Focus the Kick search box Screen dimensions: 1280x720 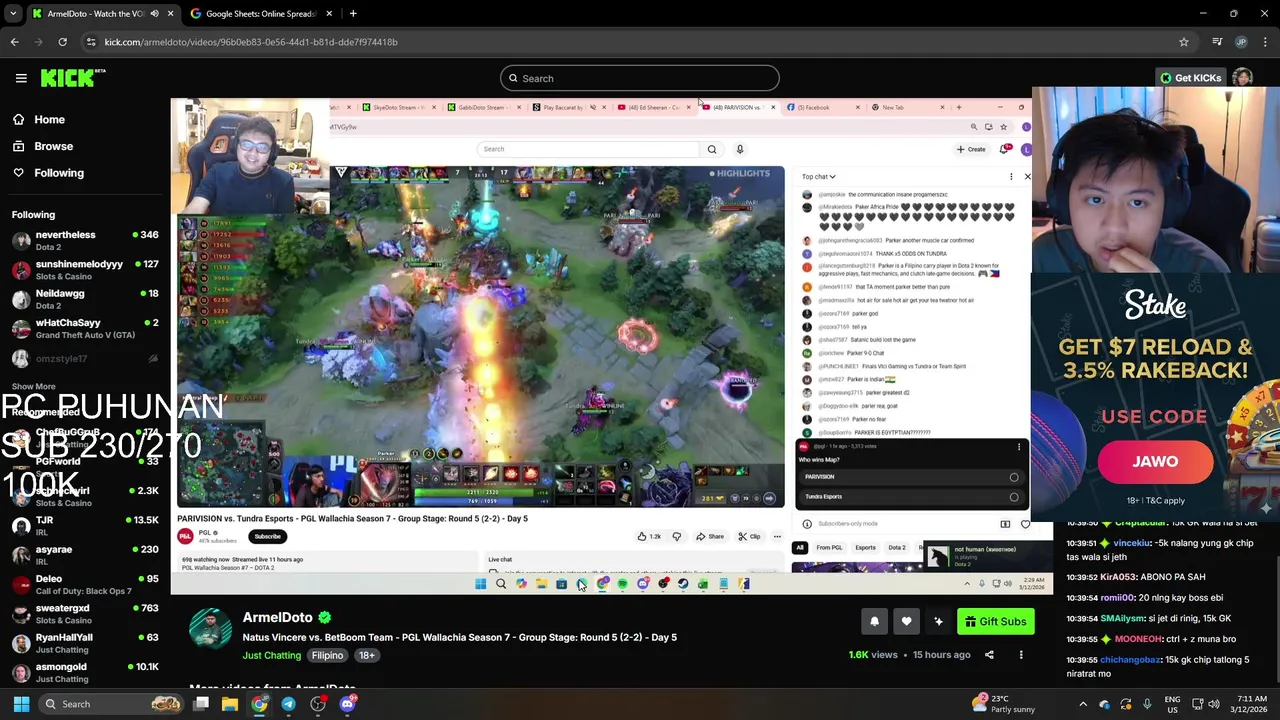[640, 78]
